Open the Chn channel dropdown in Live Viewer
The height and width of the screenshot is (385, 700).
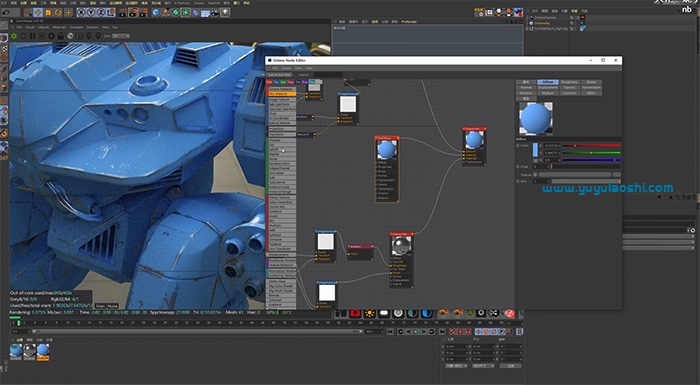(x=121, y=36)
